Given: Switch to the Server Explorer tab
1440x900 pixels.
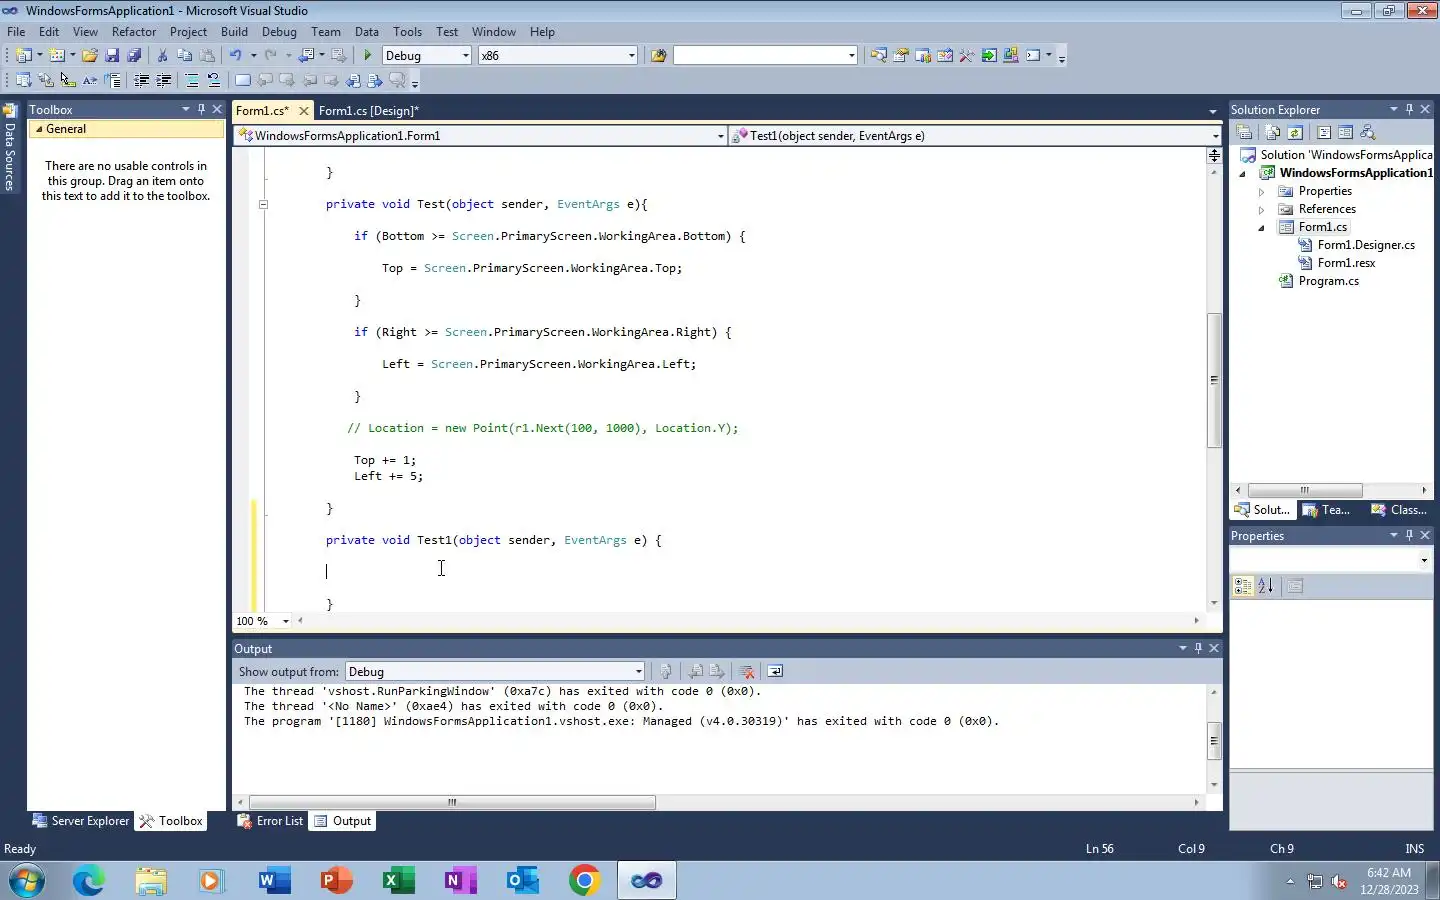Looking at the screenshot, I should tap(81, 821).
